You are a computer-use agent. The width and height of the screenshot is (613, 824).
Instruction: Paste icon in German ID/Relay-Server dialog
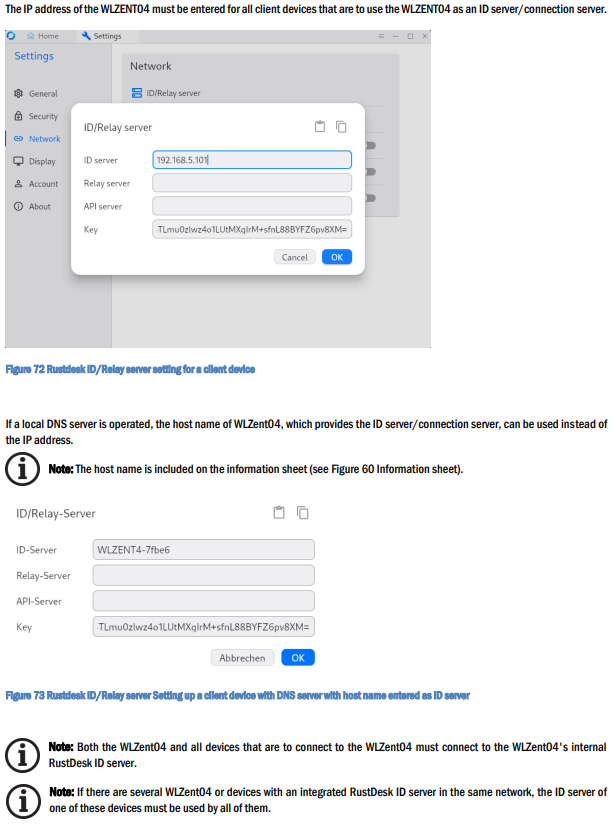pyautogui.click(x=279, y=512)
